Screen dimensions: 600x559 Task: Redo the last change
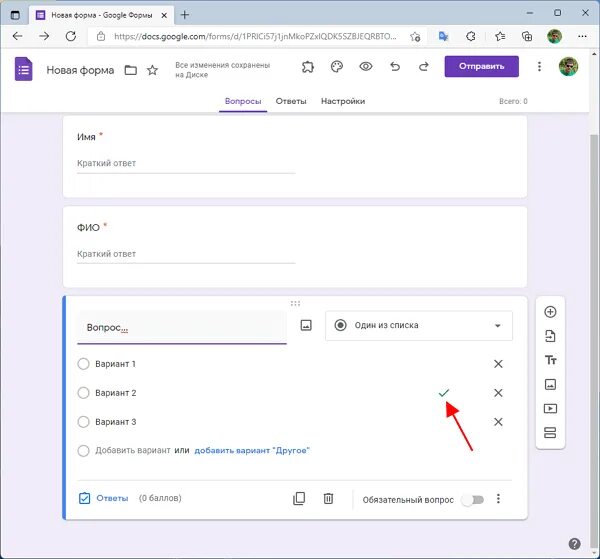tap(424, 67)
